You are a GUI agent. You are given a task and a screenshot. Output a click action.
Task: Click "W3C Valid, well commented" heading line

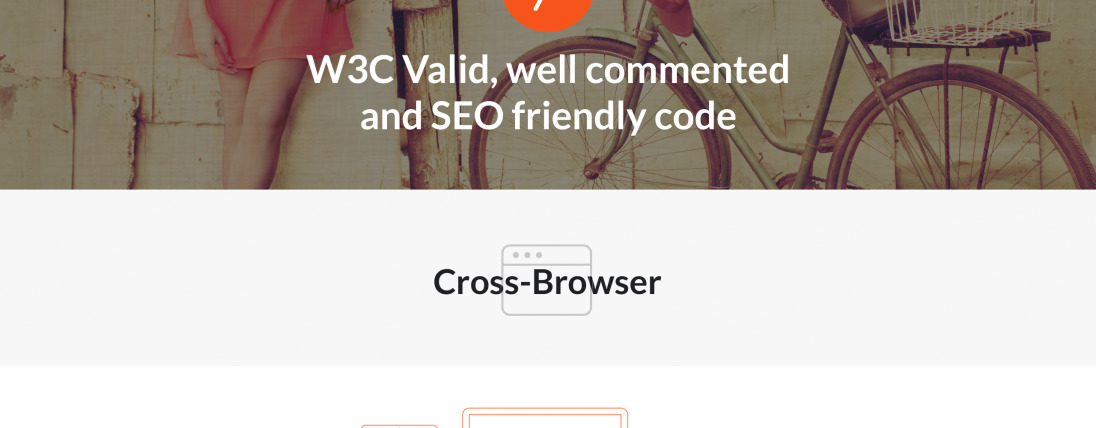pyautogui.click(x=547, y=70)
